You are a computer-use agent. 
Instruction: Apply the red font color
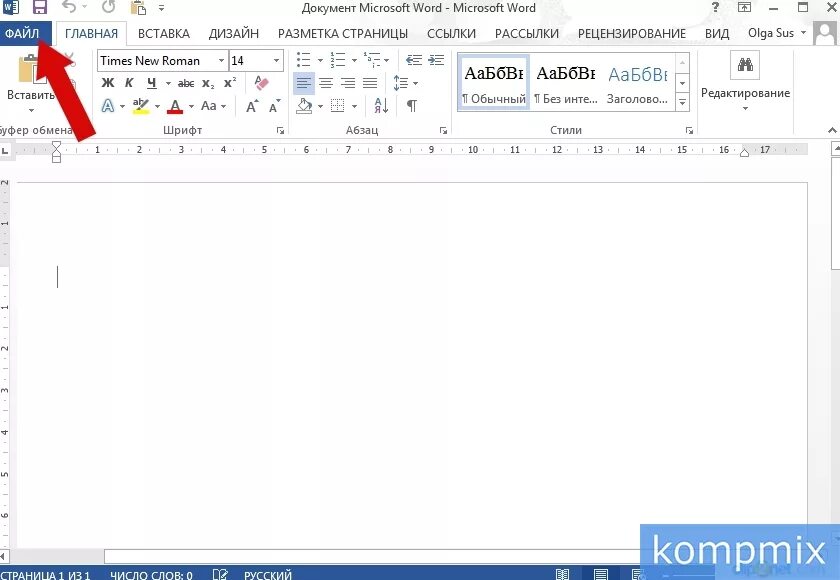pyautogui.click(x=175, y=106)
